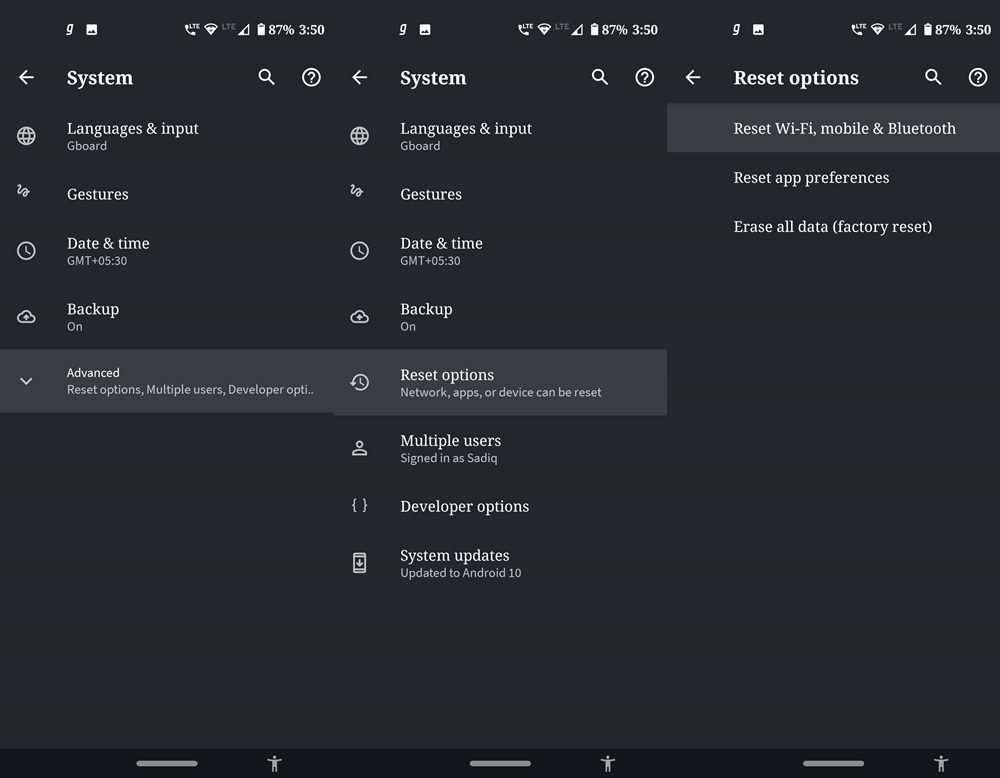Image resolution: width=1000 pixels, height=778 pixels.
Task: Tap the accessibility button in the left screen
Action: coord(275,763)
